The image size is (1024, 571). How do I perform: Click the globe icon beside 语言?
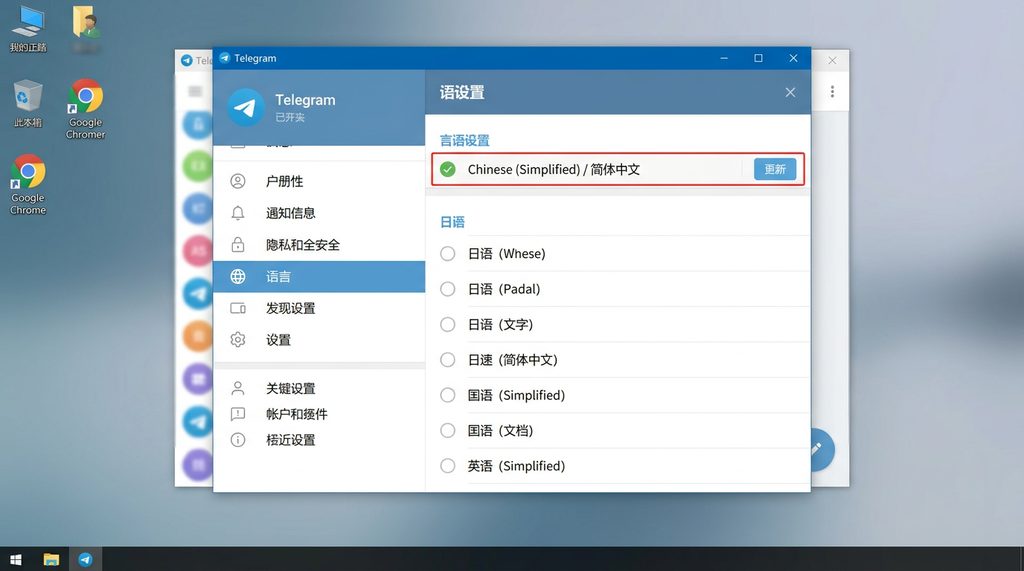(238, 276)
